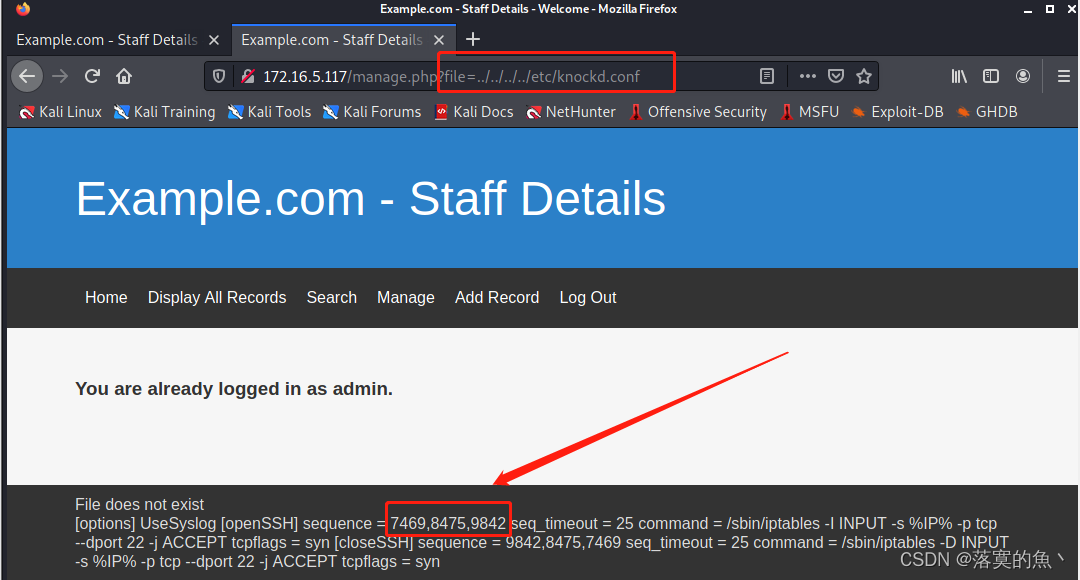Close the first Staff Details tab

click(214, 40)
